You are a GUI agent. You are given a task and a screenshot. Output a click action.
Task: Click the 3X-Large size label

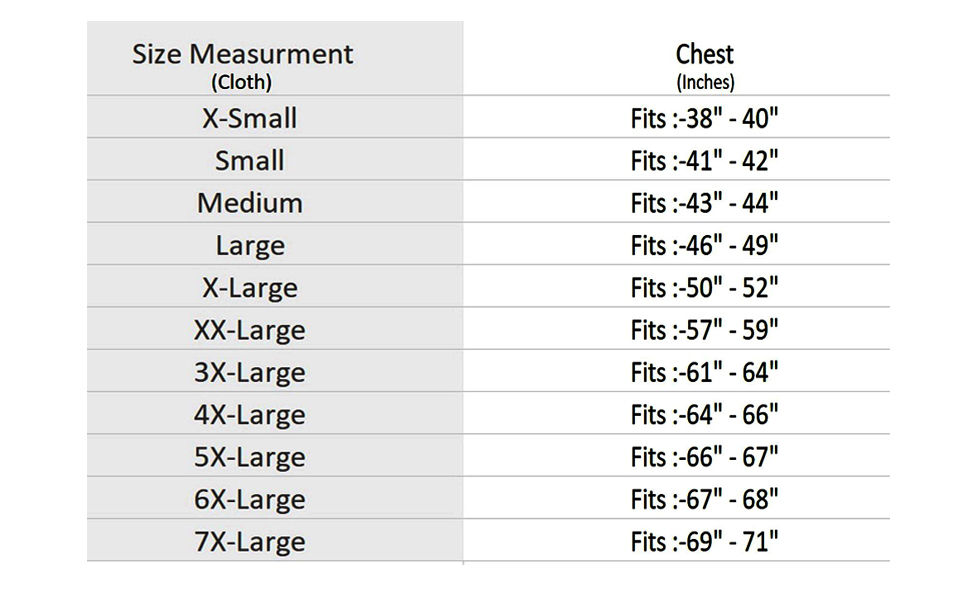[250, 373]
